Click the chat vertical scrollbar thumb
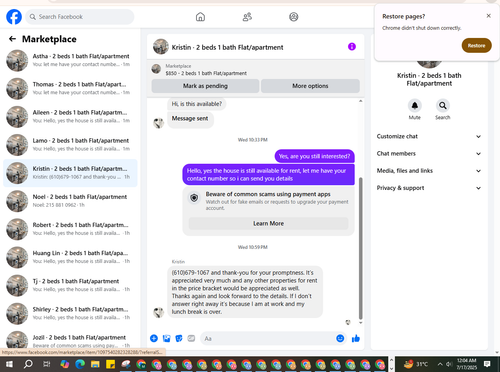 click(x=360, y=248)
